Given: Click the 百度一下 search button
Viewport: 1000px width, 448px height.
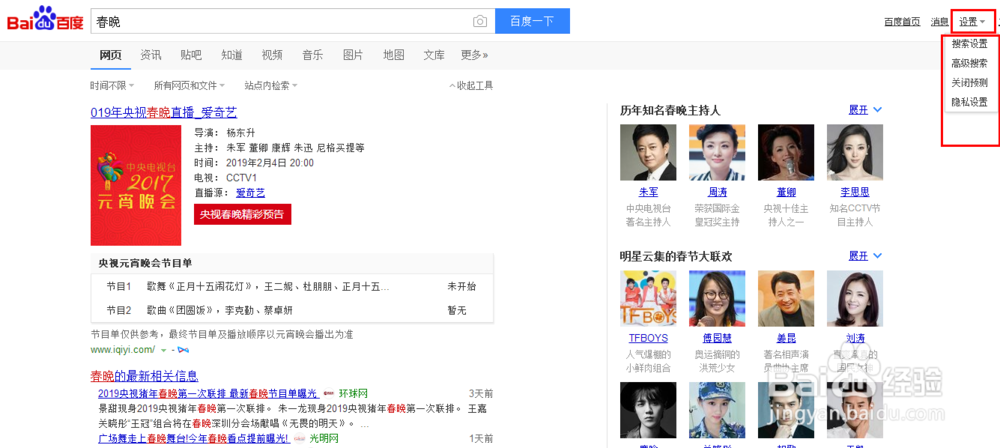Looking at the screenshot, I should (x=533, y=21).
